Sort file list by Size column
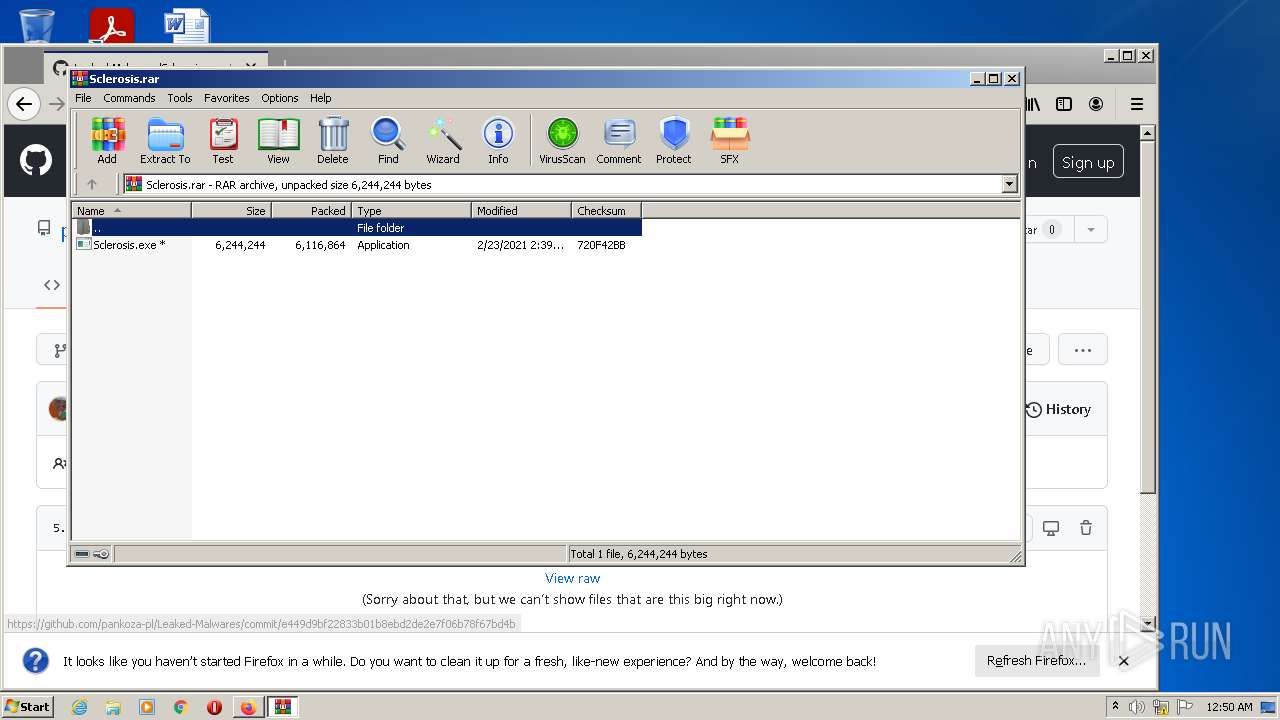The width and height of the screenshot is (1280, 720). click(x=231, y=210)
